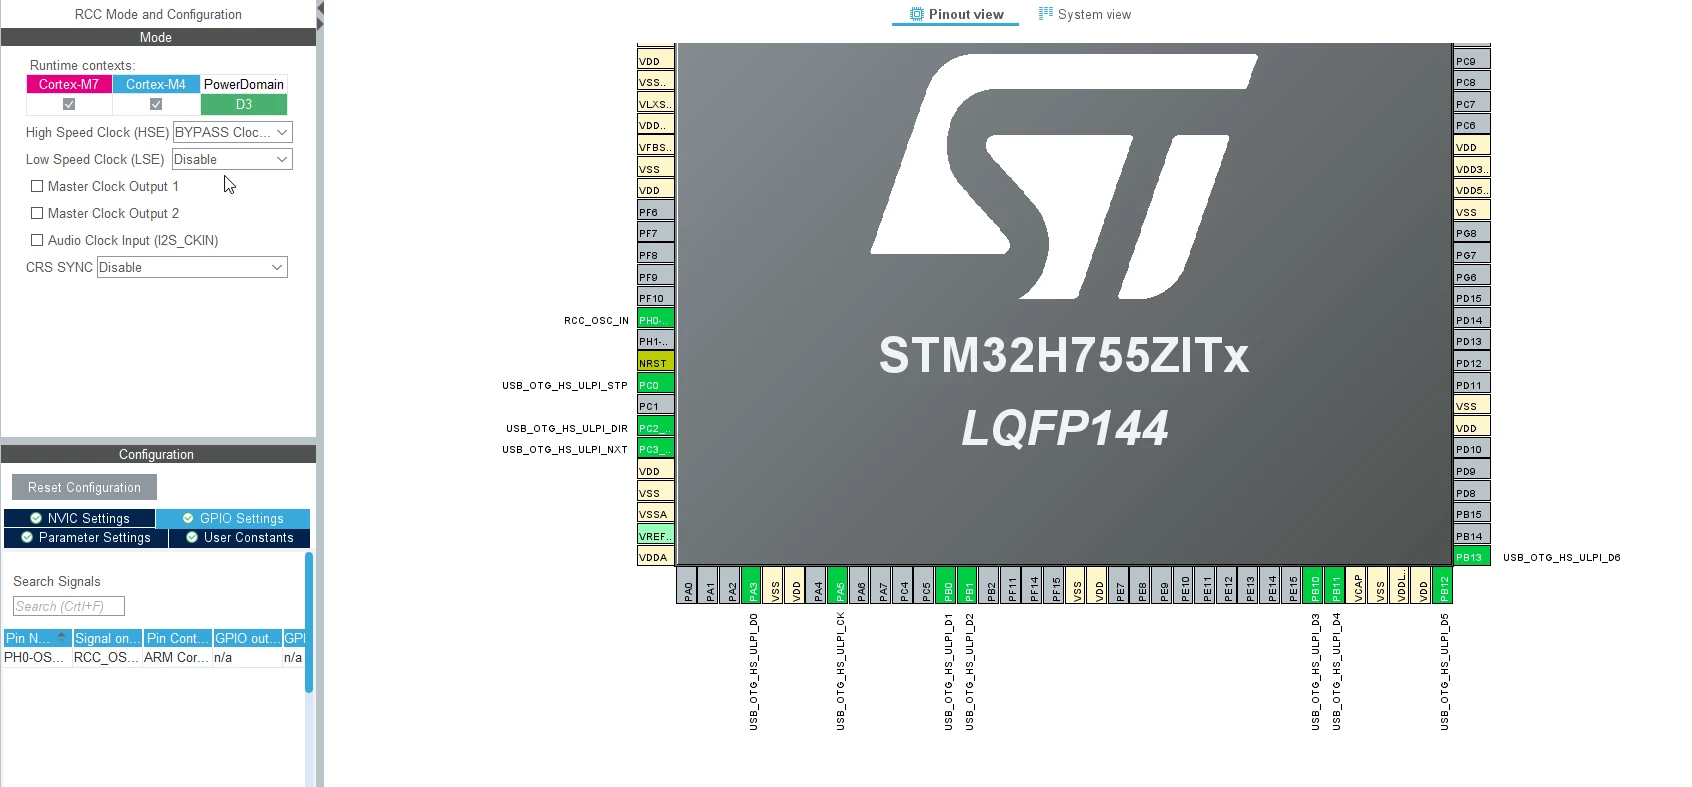Click the green PB13 pin ULPI_D6
This screenshot has height=787, width=1692.
point(1472,557)
